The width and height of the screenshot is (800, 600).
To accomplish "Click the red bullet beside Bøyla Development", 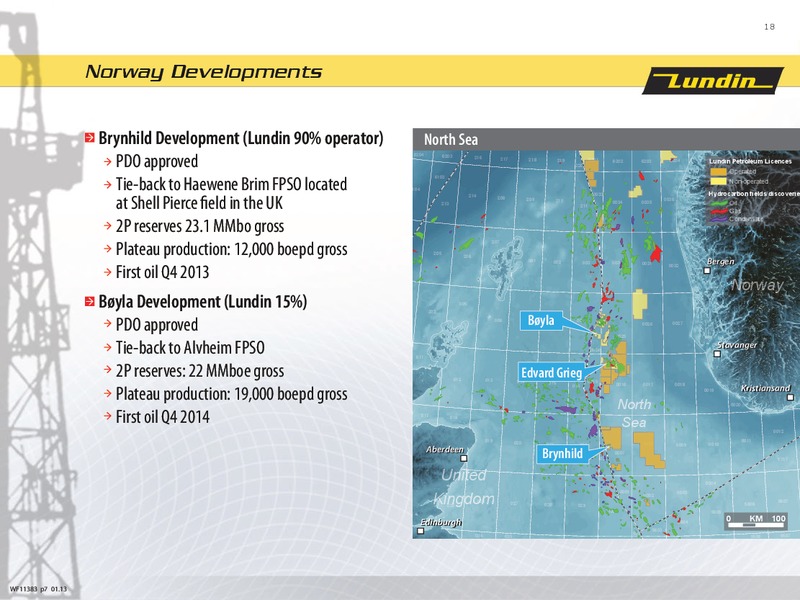I will (90, 302).
